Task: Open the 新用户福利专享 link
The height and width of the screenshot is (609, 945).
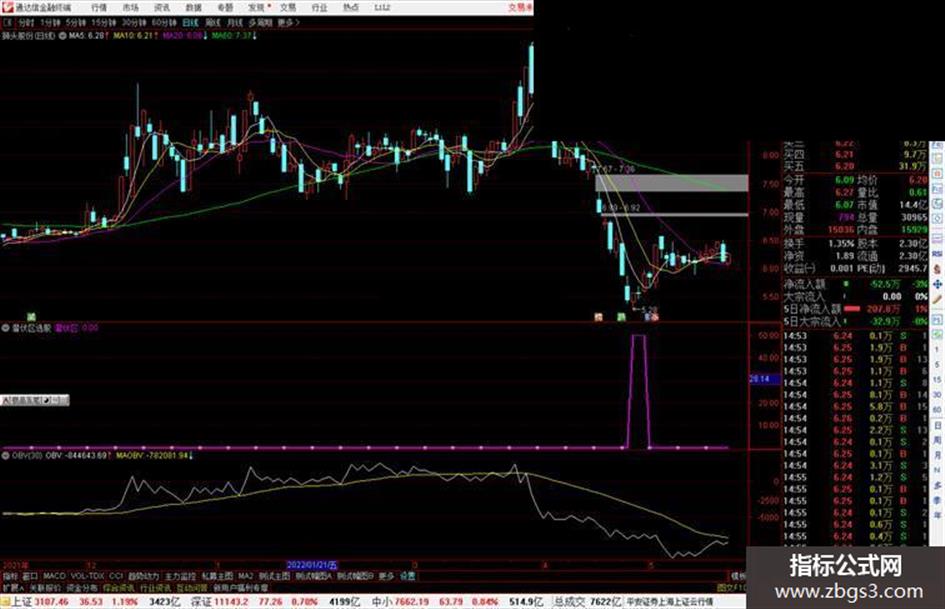Action: pyautogui.click(x=240, y=587)
